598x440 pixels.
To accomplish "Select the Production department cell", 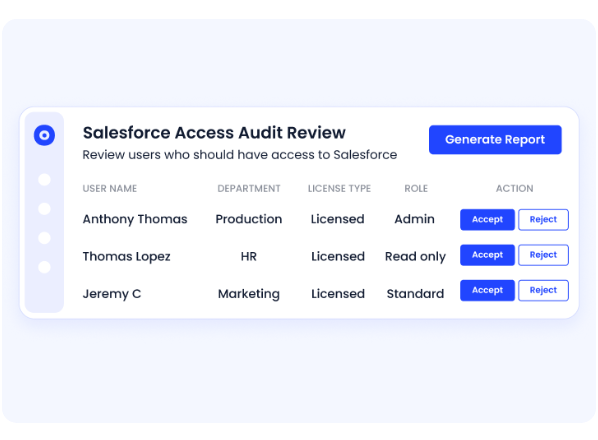I will coord(249,219).
